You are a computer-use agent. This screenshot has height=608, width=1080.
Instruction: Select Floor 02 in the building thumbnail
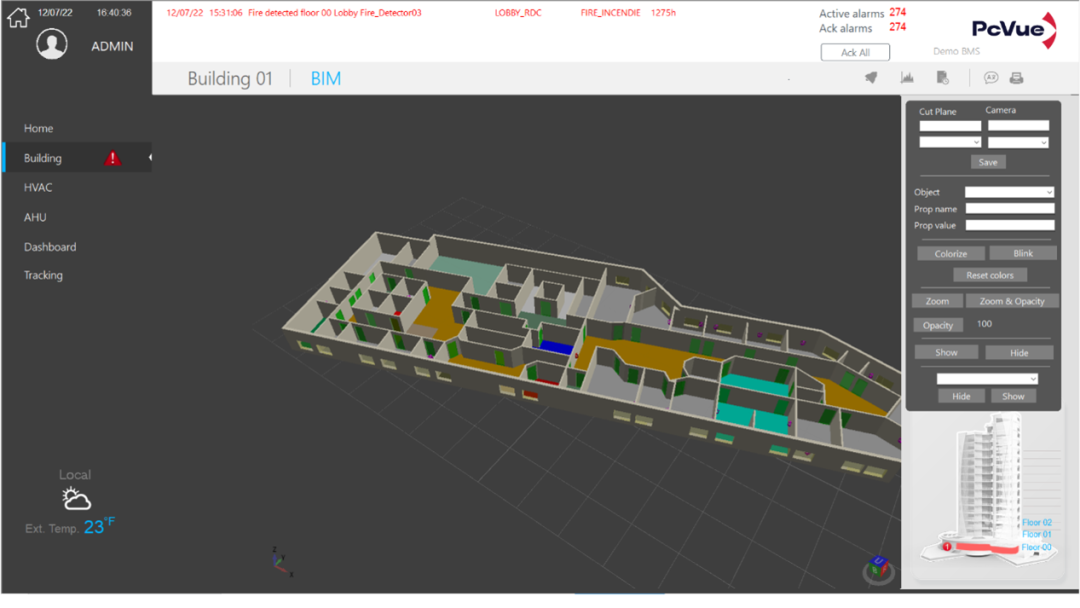[x=1037, y=522]
